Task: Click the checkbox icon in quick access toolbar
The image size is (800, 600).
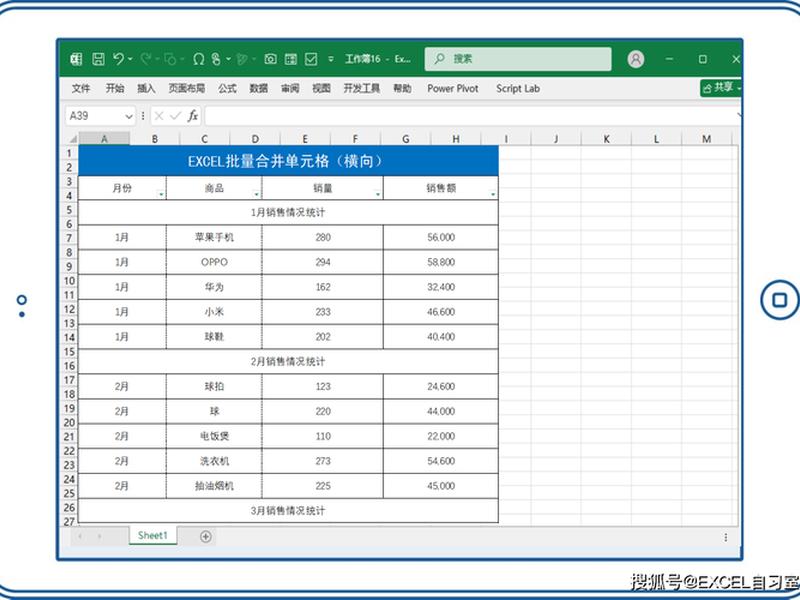Action: pyautogui.click(x=311, y=59)
